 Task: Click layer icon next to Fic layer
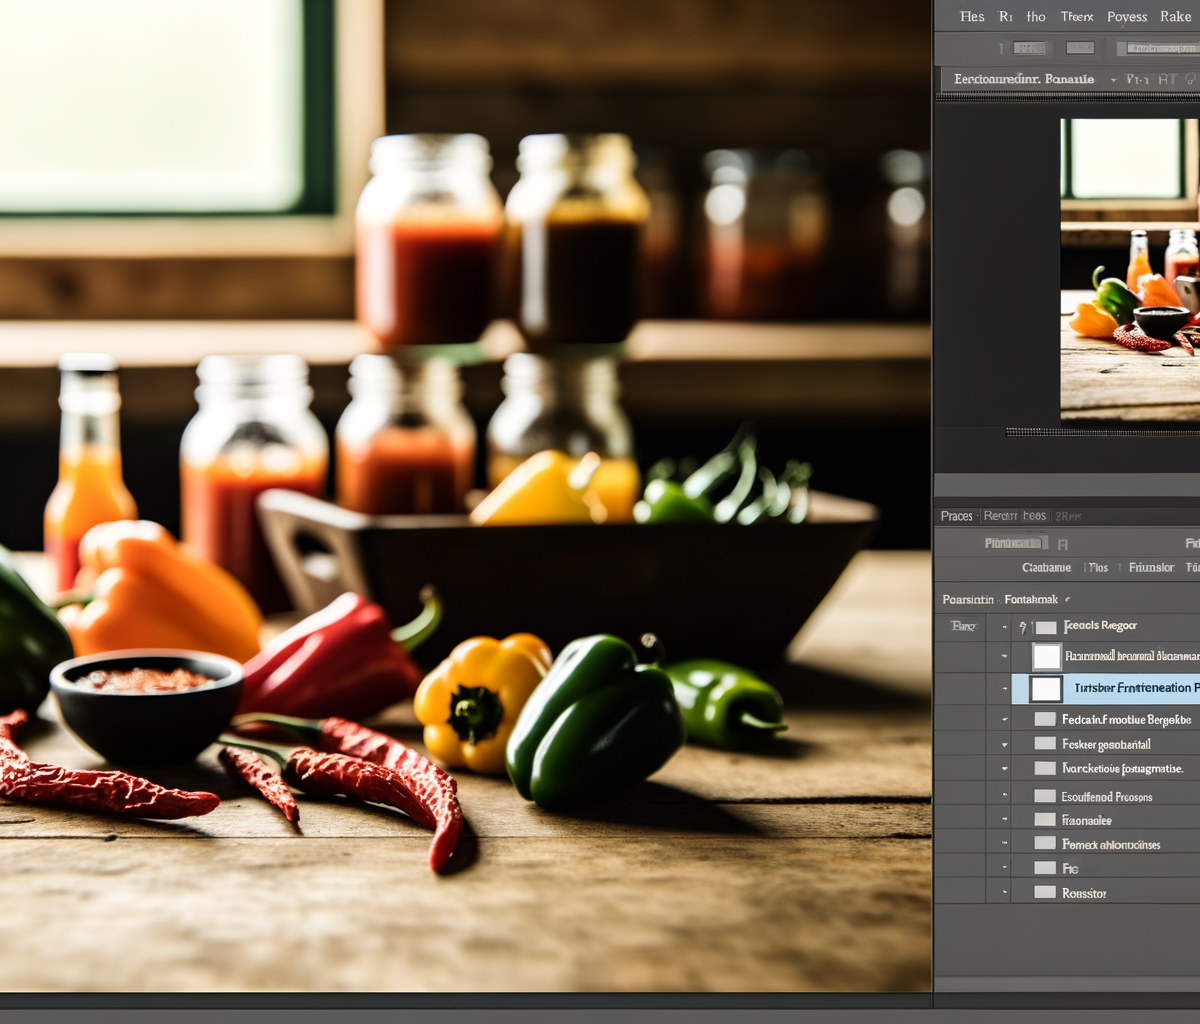(x=1045, y=868)
